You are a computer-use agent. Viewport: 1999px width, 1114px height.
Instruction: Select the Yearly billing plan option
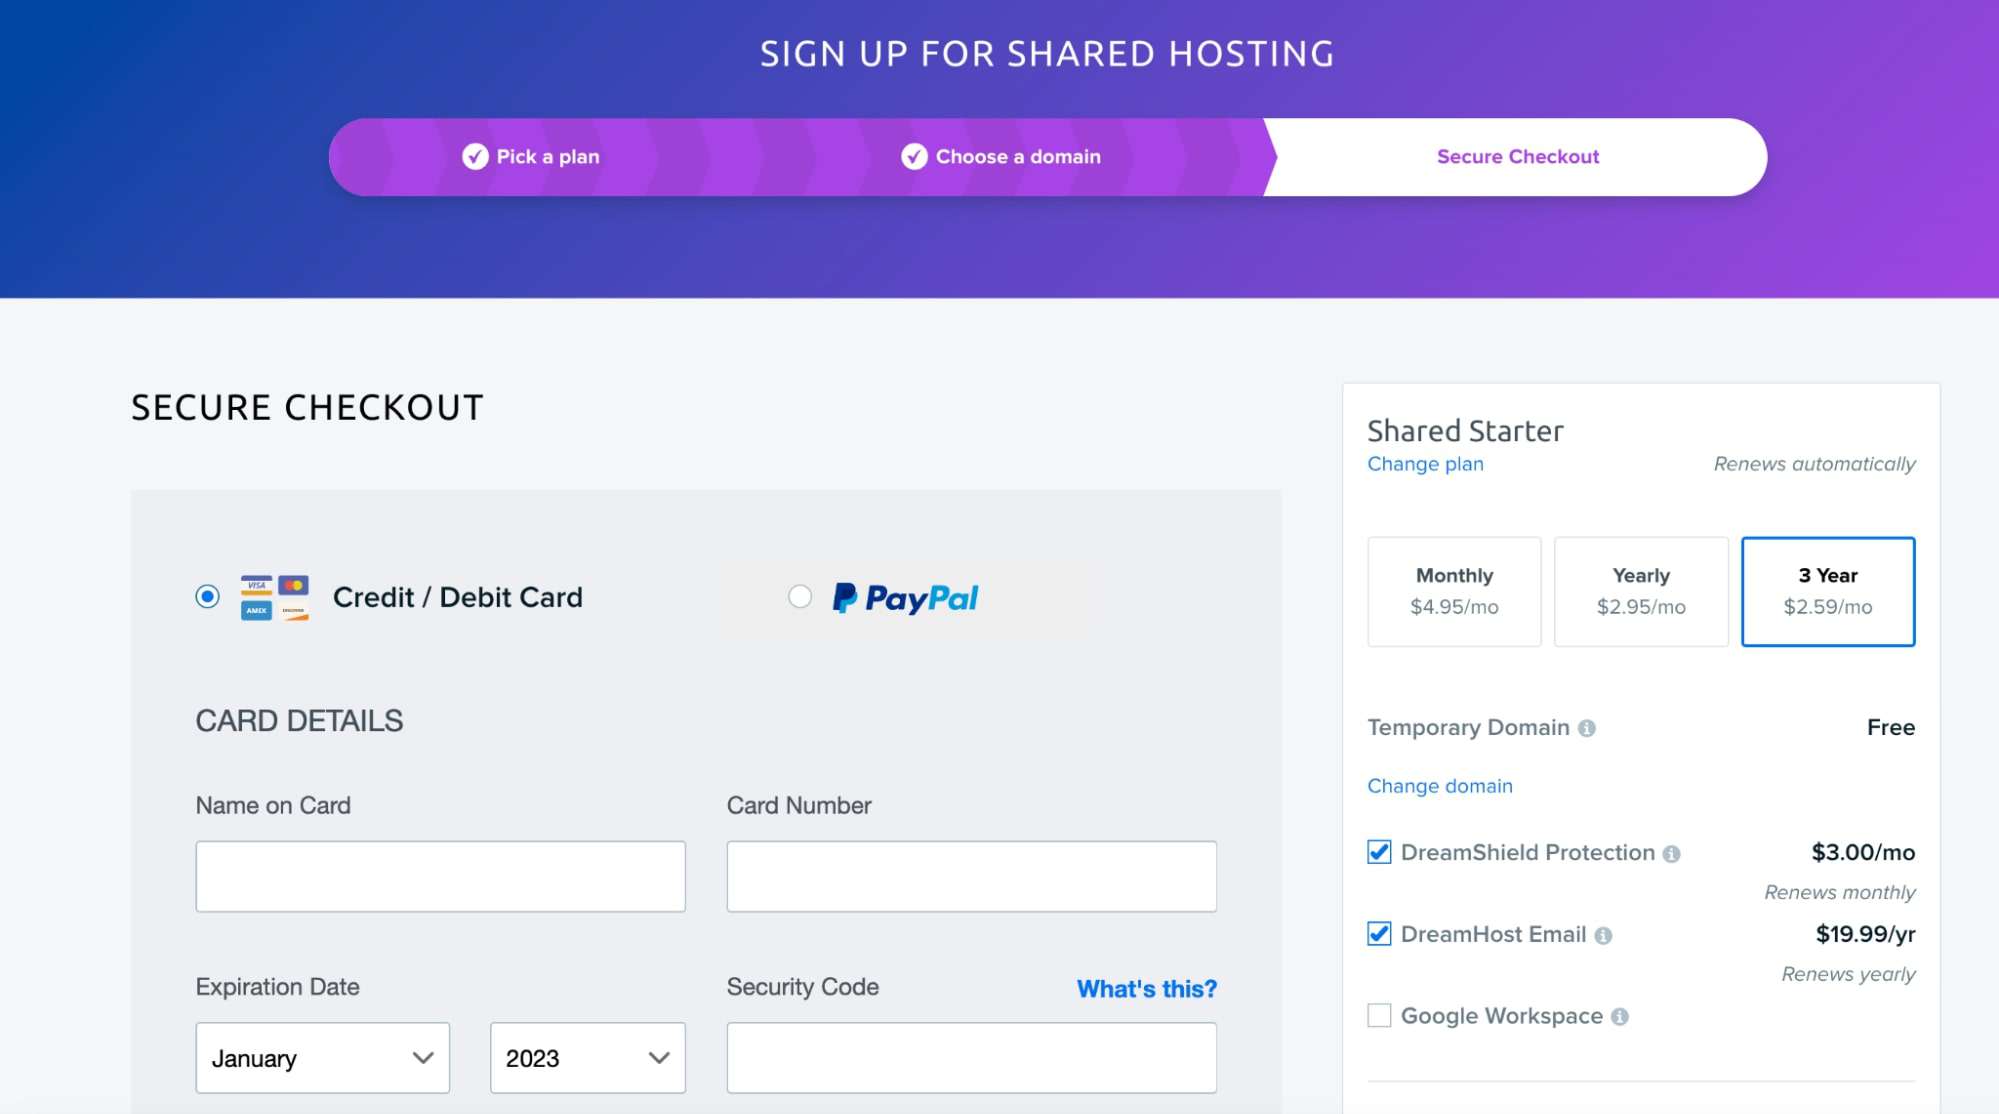1640,591
